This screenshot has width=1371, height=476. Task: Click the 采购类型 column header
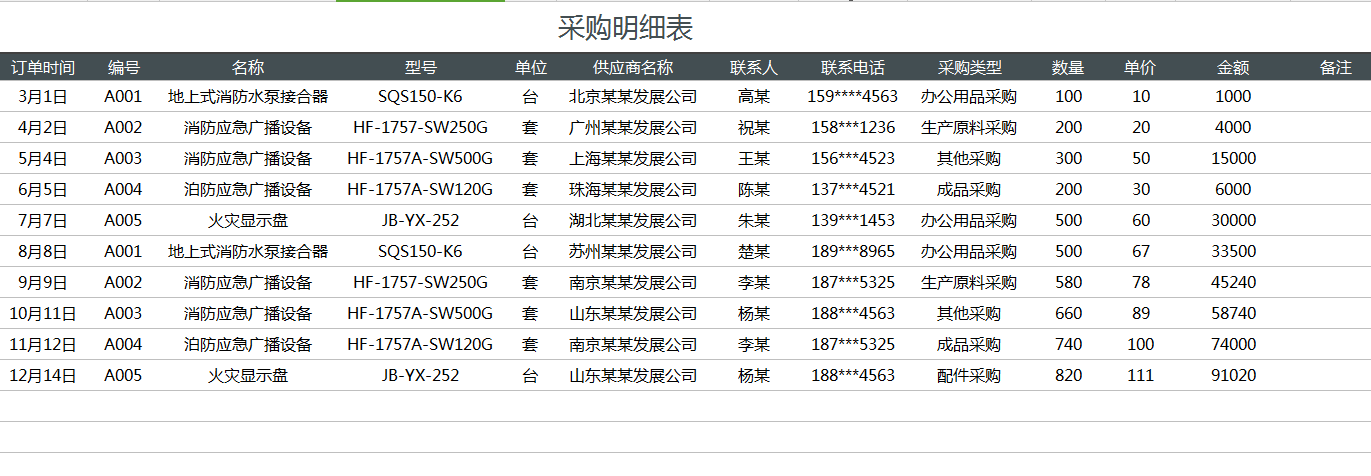[x=969, y=68]
